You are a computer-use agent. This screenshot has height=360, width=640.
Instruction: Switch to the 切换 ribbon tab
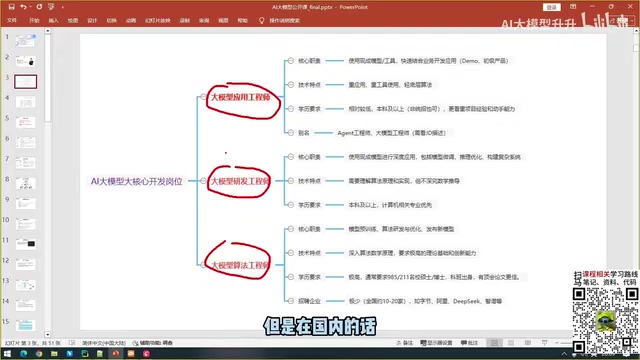[x=111, y=20]
